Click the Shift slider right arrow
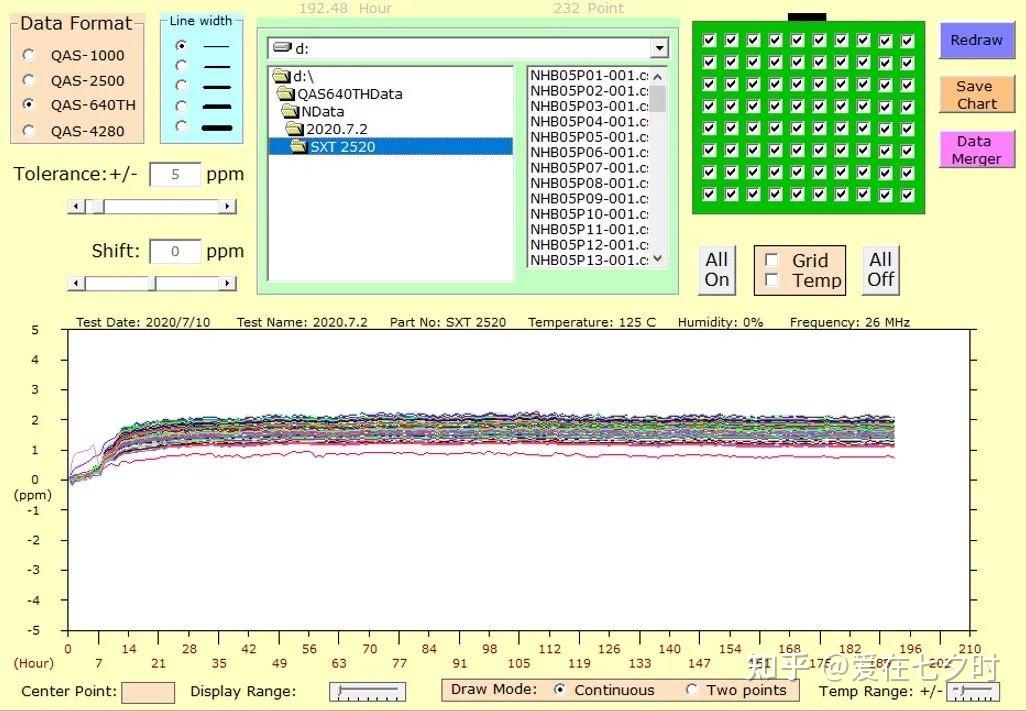 (x=227, y=283)
